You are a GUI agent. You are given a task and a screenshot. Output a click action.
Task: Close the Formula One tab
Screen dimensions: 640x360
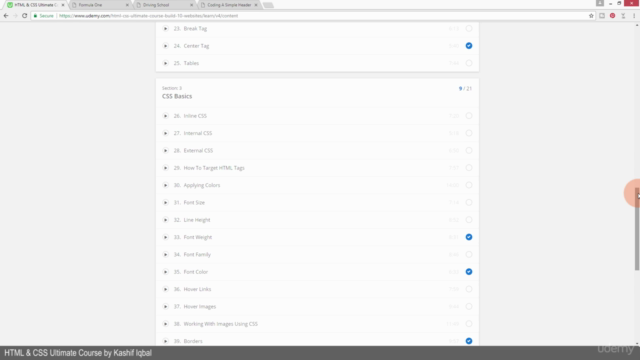pyautogui.click(x=127, y=5)
